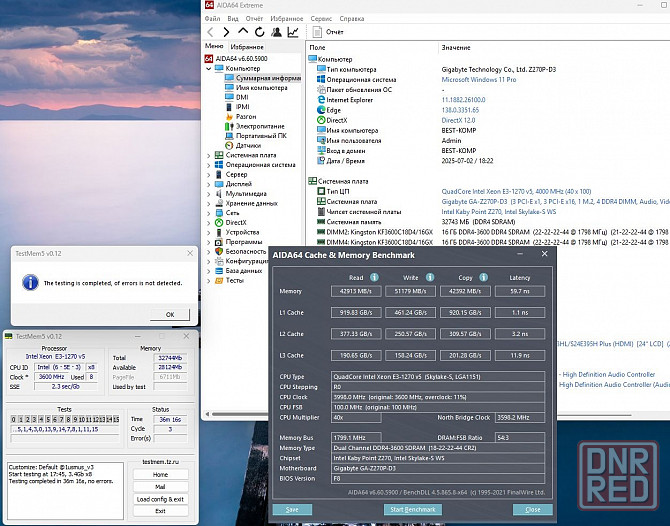This screenshot has height=526, width=670.
Task: Expand the Сервер tree node
Action: [209, 174]
